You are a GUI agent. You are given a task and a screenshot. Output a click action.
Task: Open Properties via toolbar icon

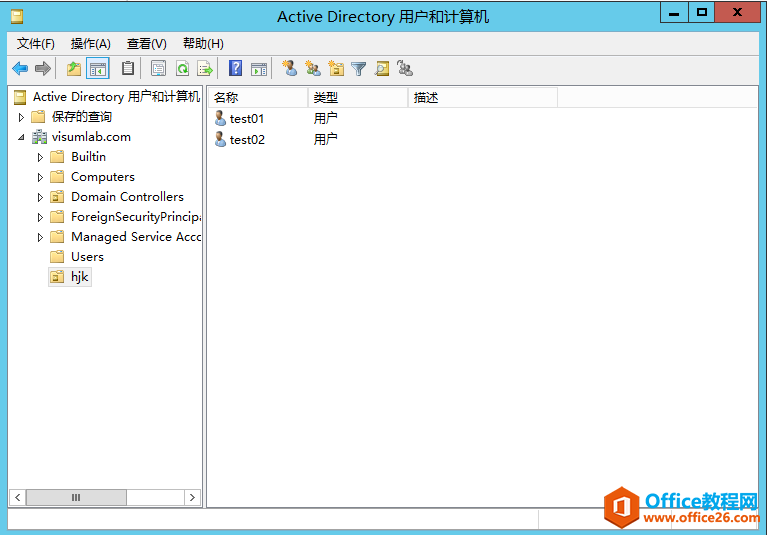158,68
